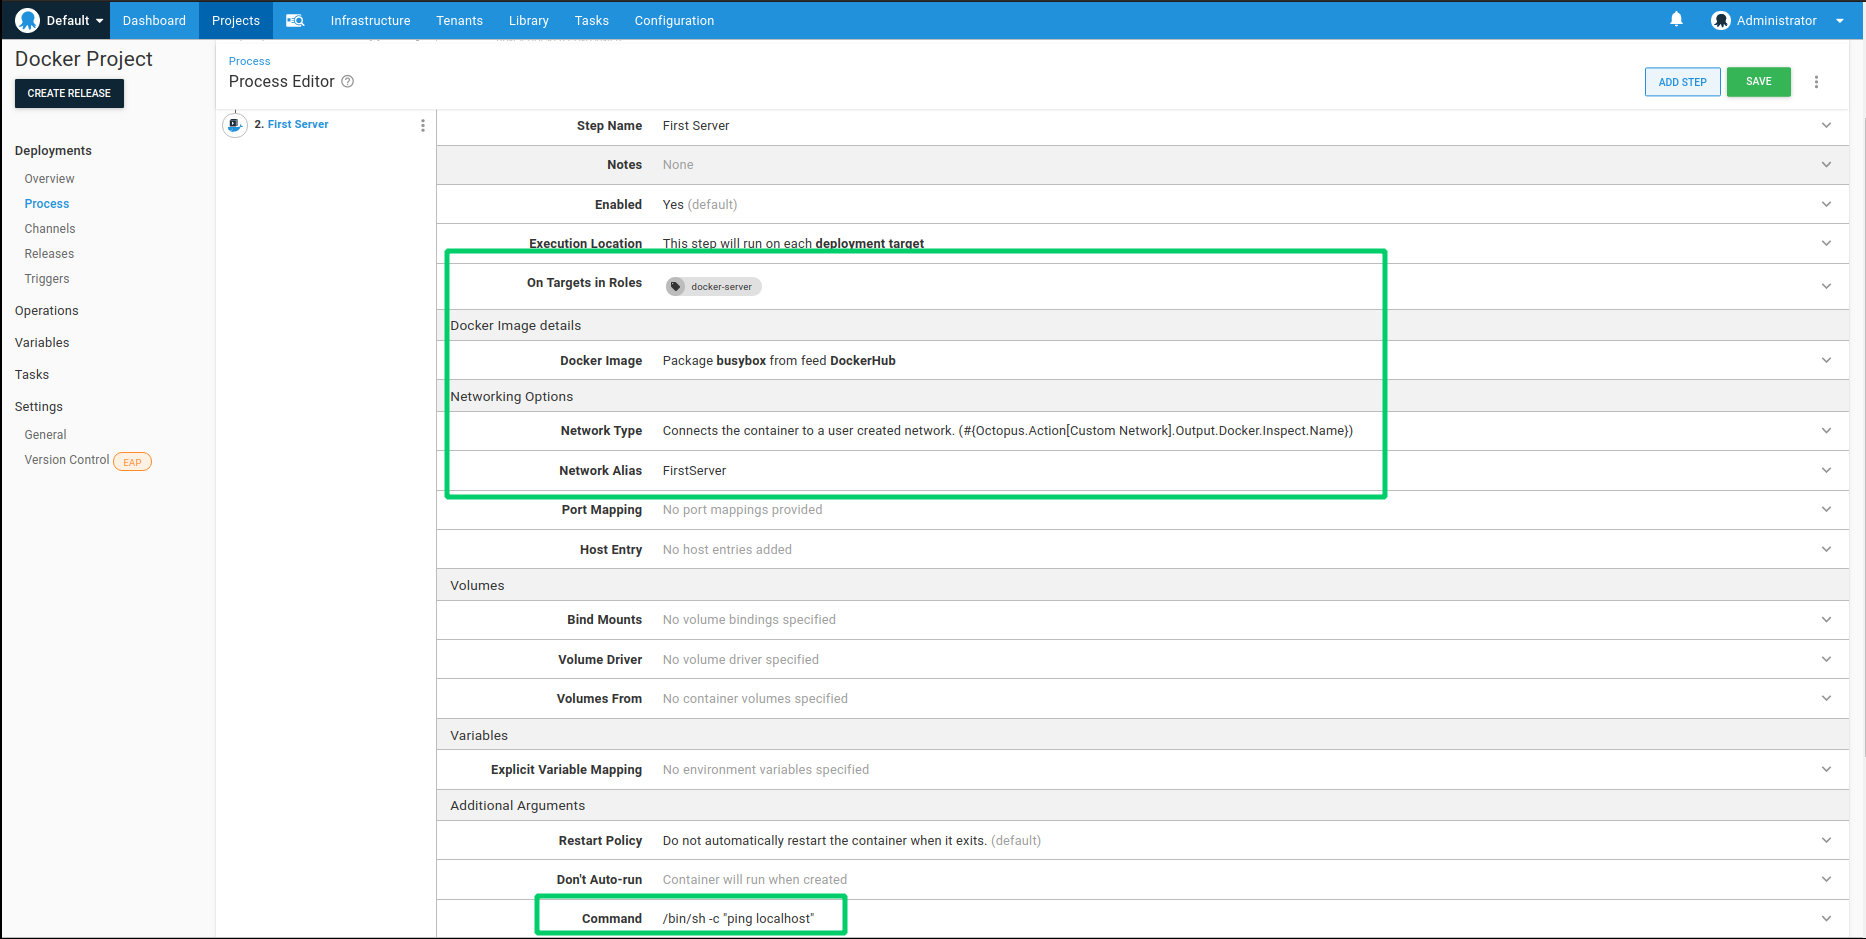Open the Tenants menu
This screenshot has height=939, width=1866.
point(459,20)
